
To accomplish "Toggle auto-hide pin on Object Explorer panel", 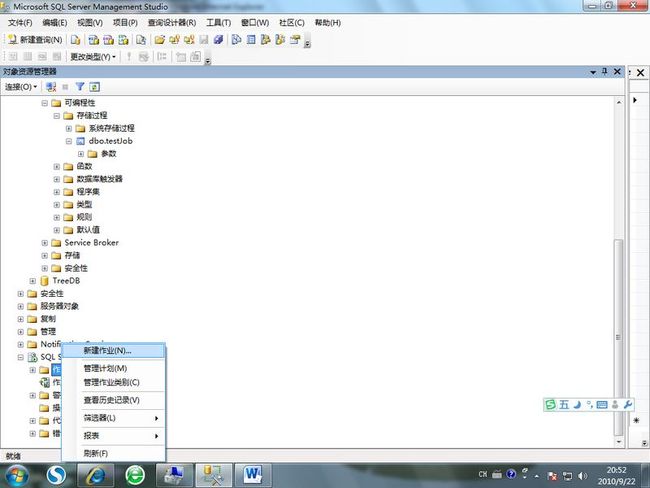I will (605, 72).
